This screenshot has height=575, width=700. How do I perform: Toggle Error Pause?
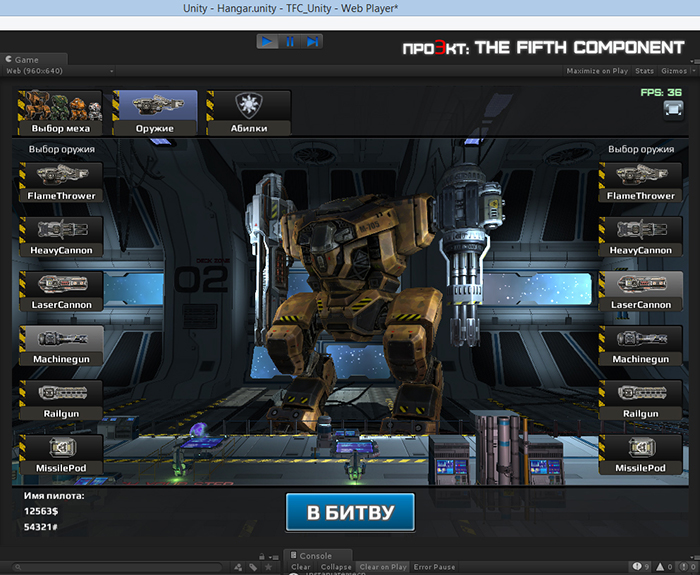click(434, 567)
